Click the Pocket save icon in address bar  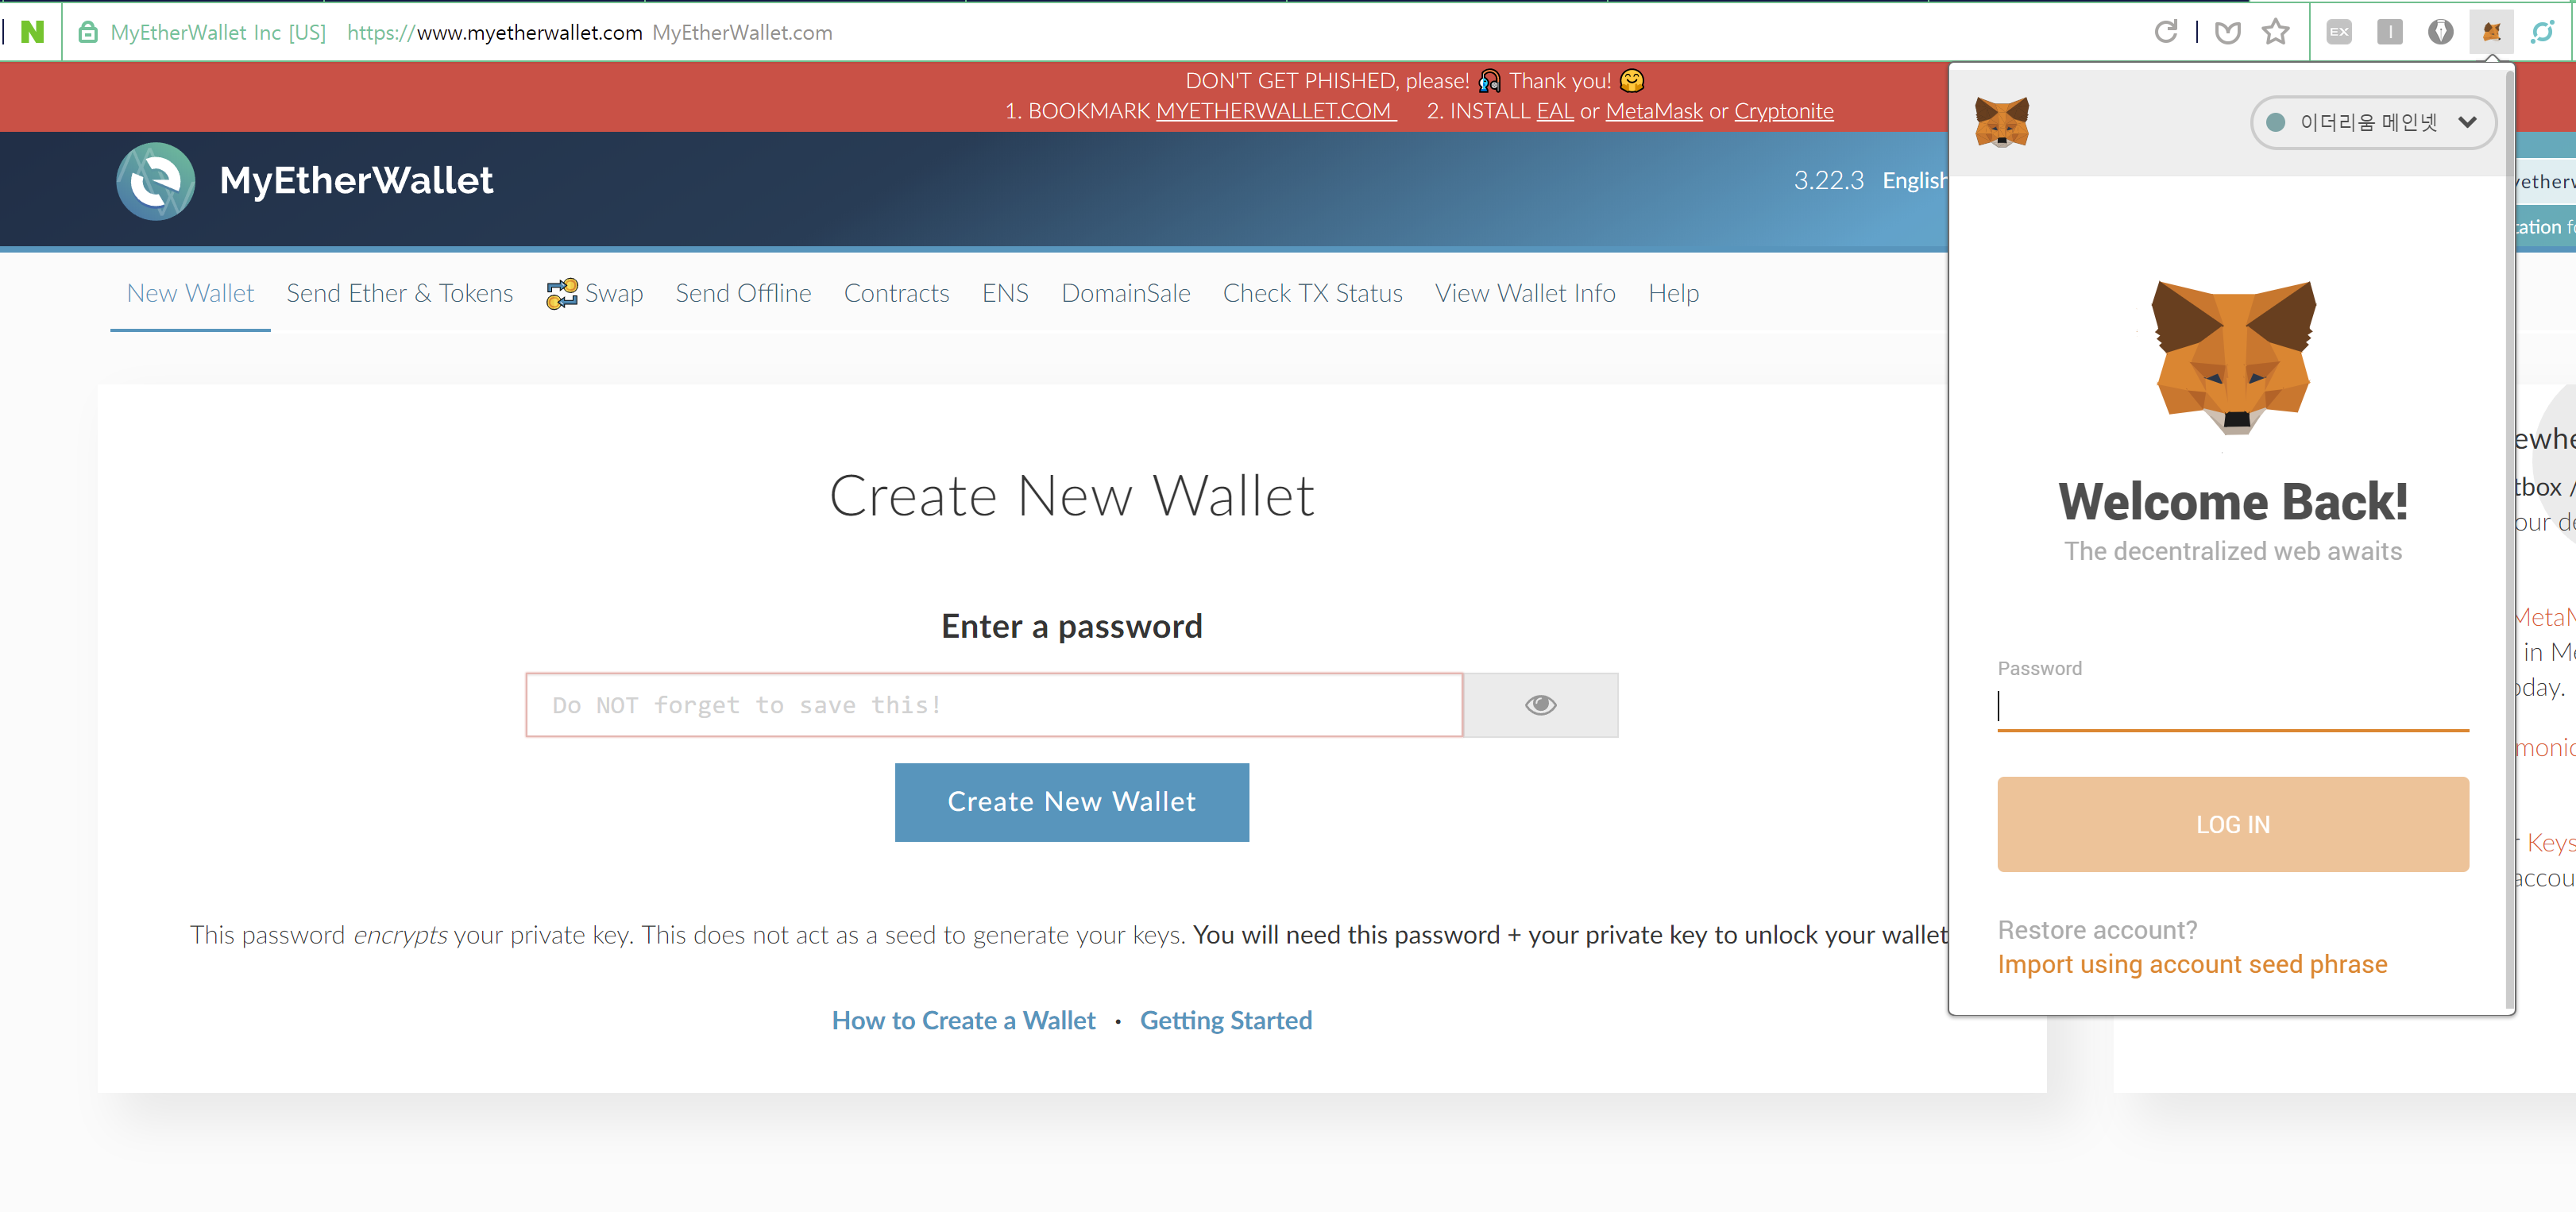tap(2227, 33)
